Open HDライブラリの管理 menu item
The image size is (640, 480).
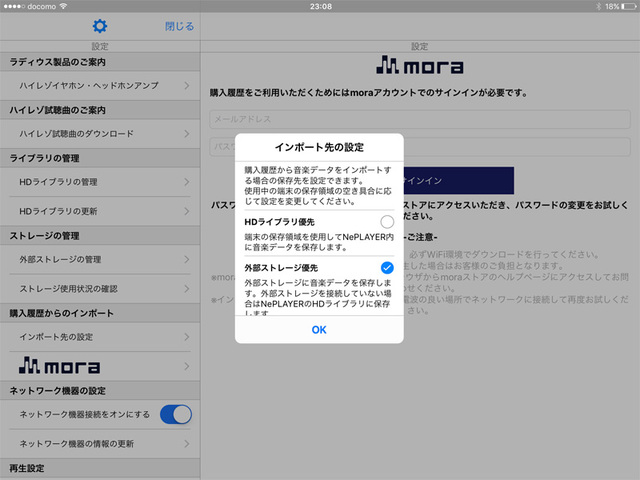tap(100, 182)
